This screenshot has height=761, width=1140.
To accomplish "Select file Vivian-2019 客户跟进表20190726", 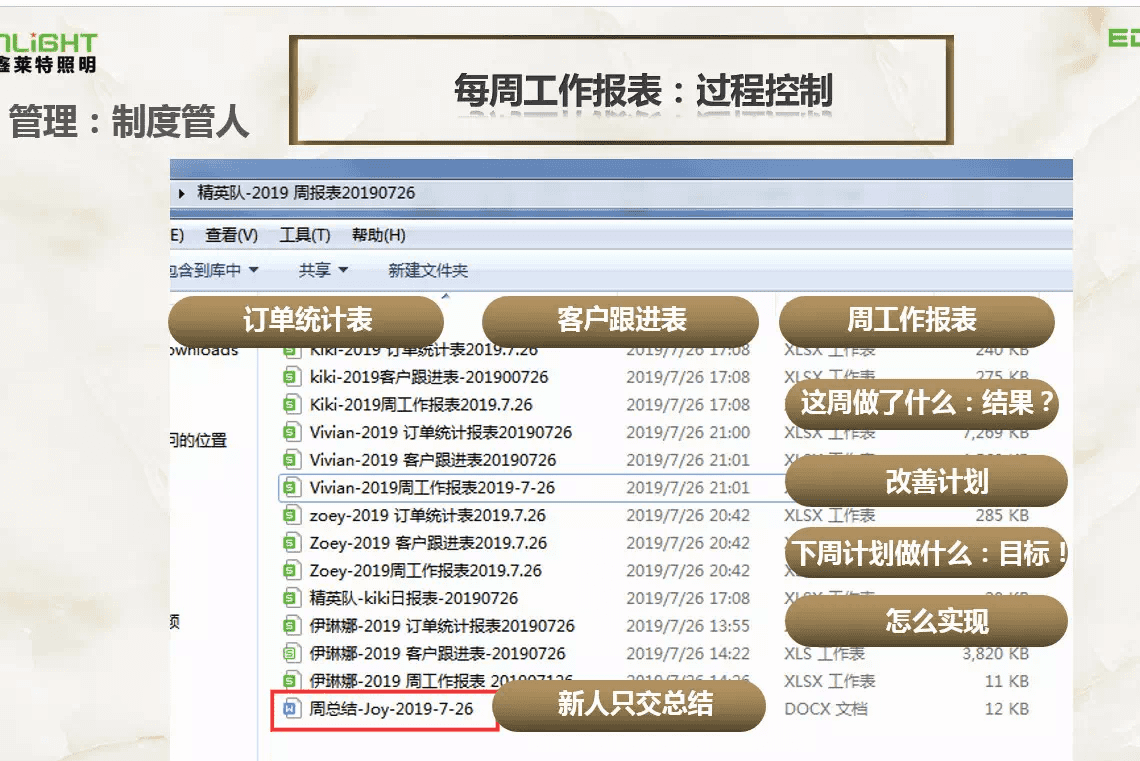I will [x=433, y=460].
